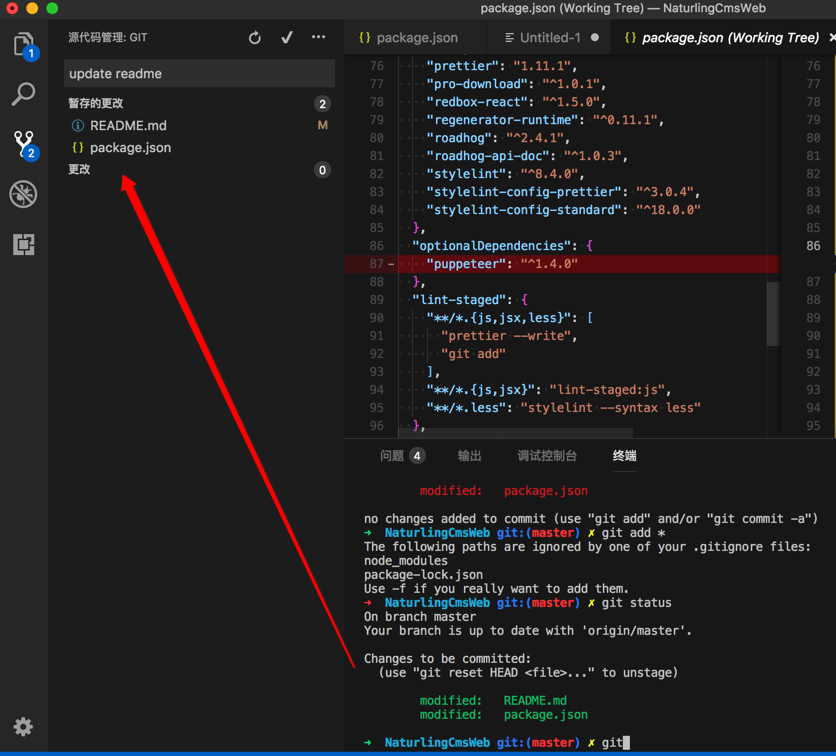Click the deleted puppeteer line 87
This screenshot has width=836, height=756.
[561, 264]
